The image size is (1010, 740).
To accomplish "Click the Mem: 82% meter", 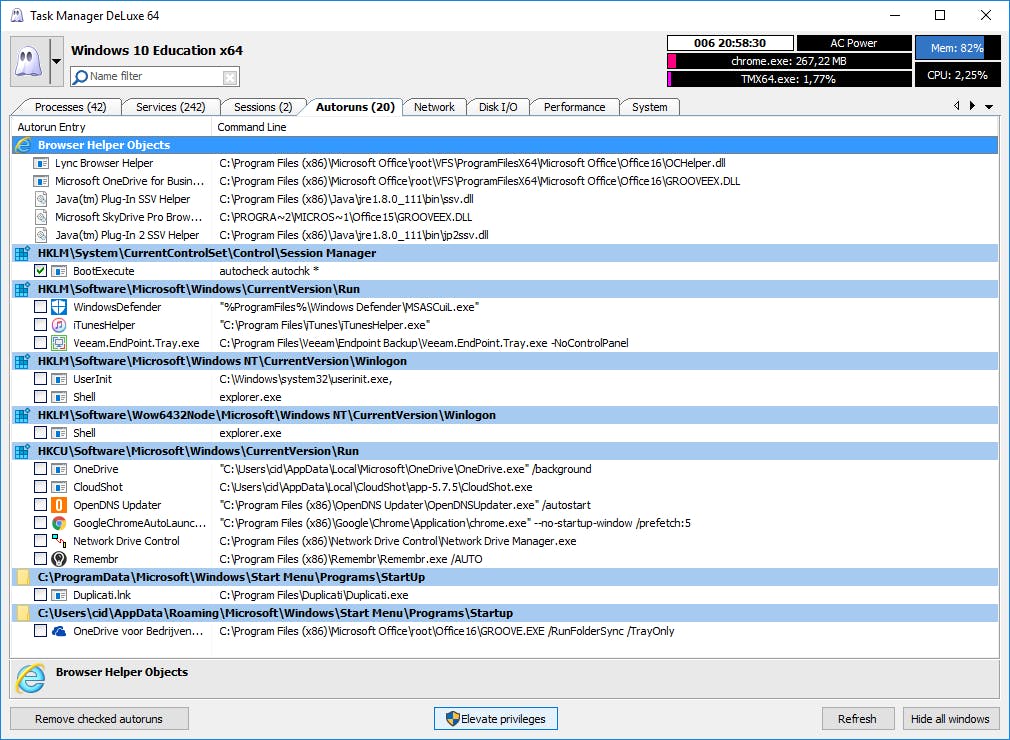I will pyautogui.click(x=957, y=48).
